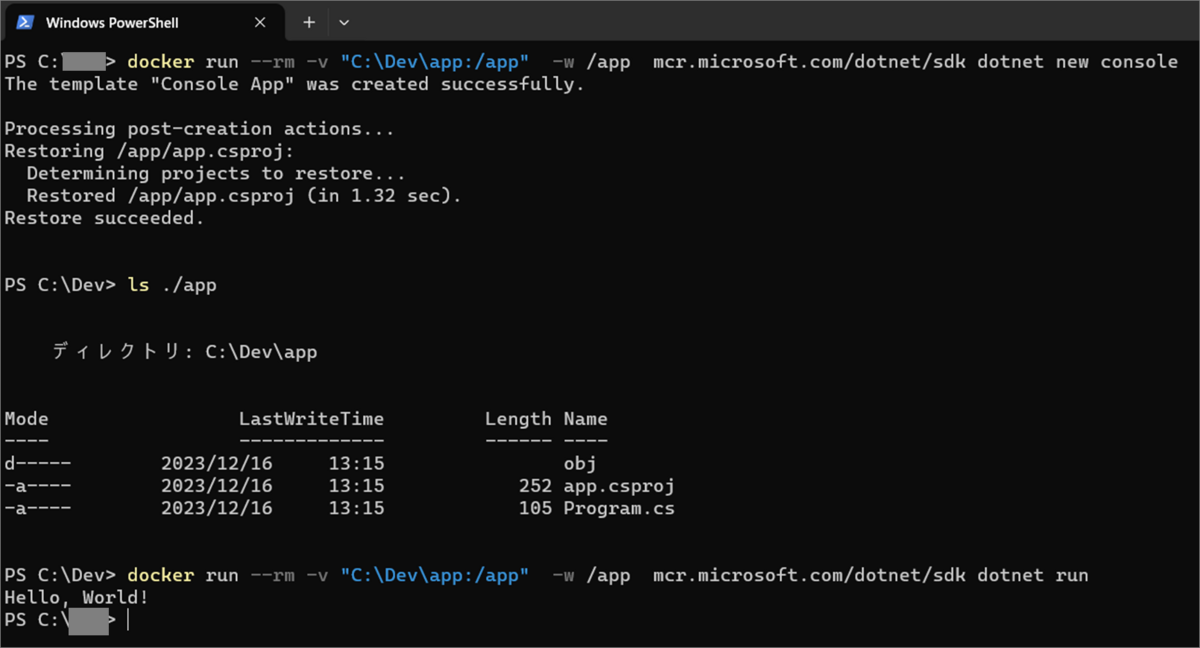Click the 'Console App' created successfully message

294,84
